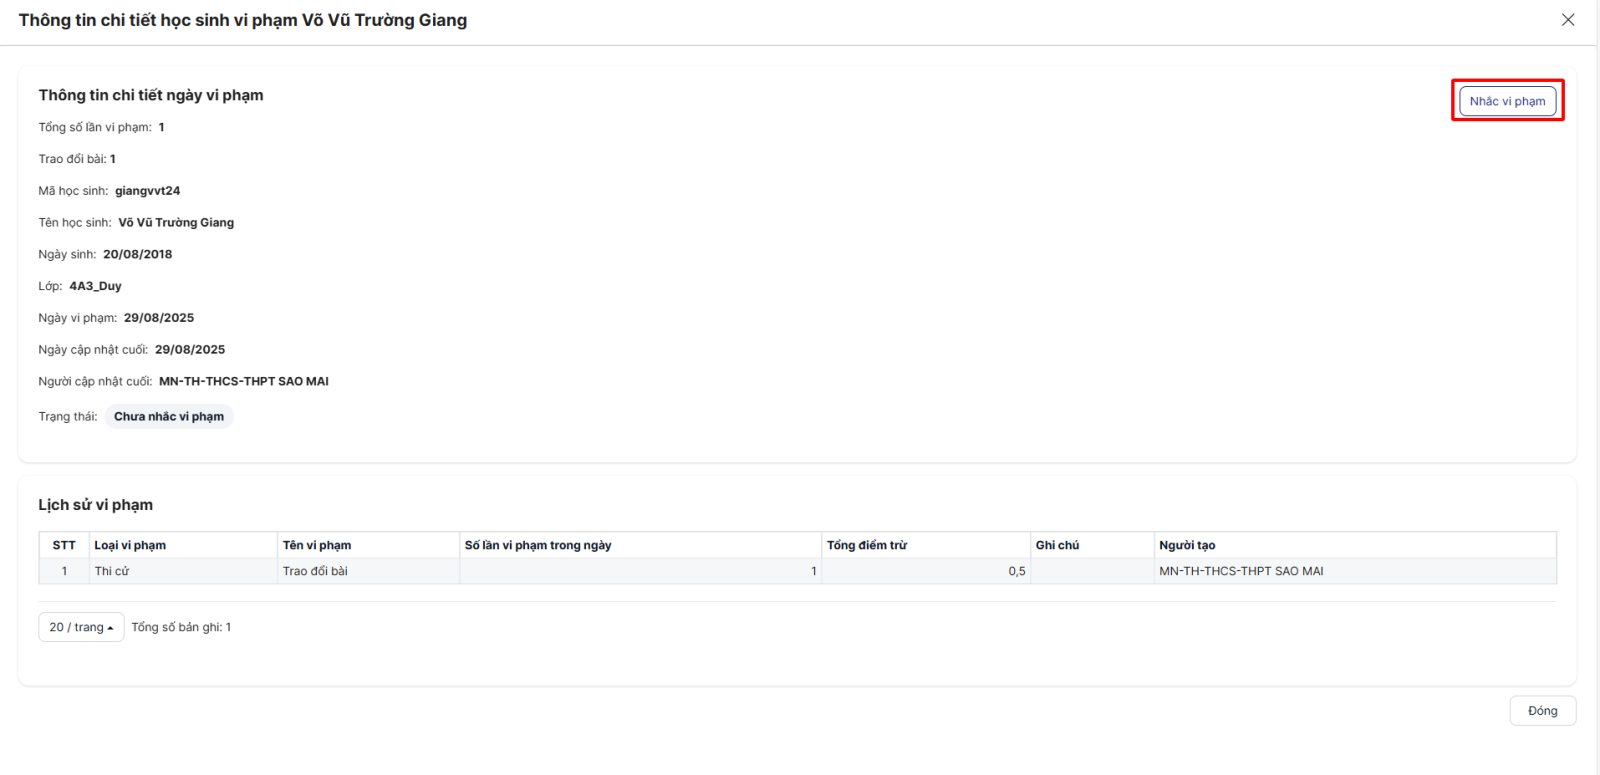Click the "Tổng điểm trừ" column header
The height and width of the screenshot is (775, 1600).
click(867, 545)
